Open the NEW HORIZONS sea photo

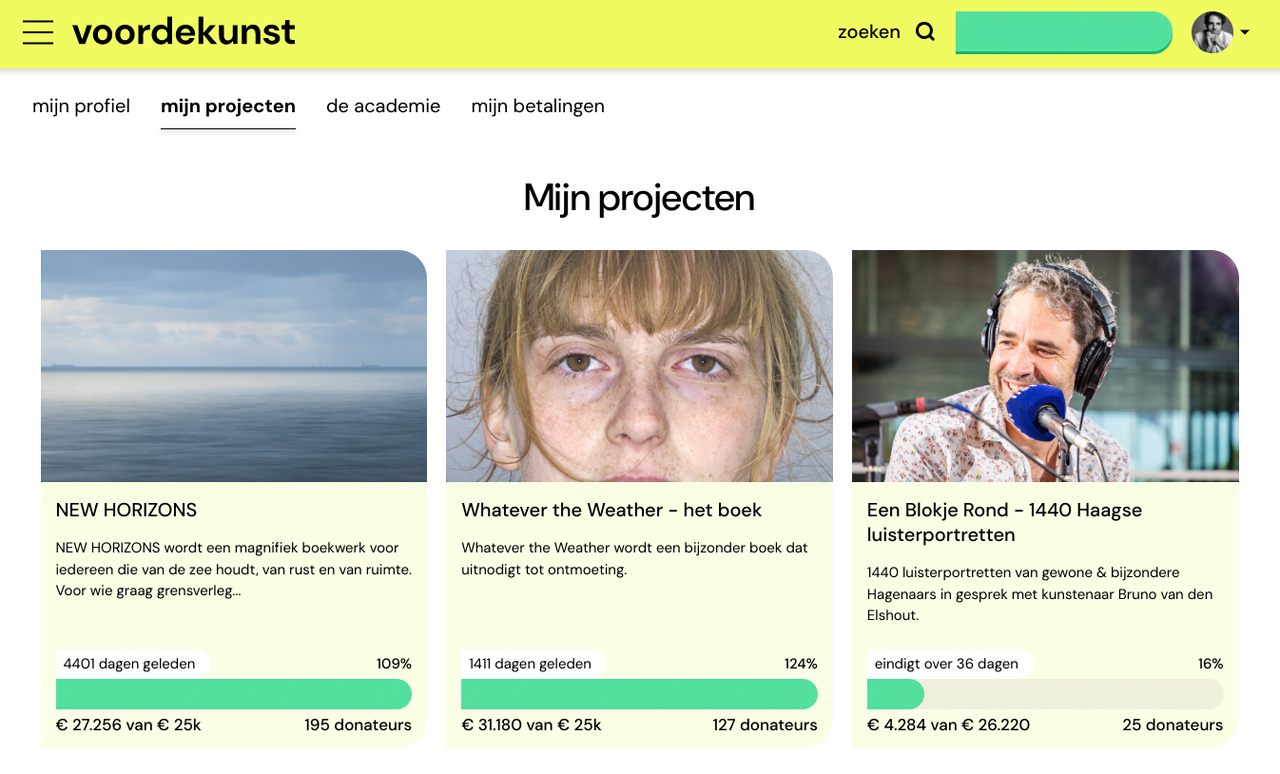[234, 366]
